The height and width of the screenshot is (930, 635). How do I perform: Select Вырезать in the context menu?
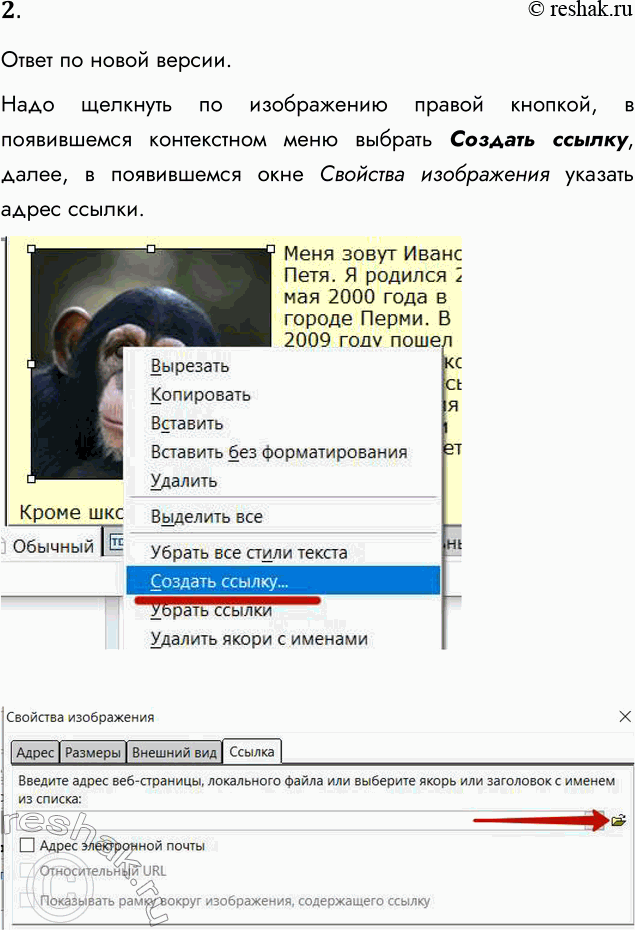[190, 366]
